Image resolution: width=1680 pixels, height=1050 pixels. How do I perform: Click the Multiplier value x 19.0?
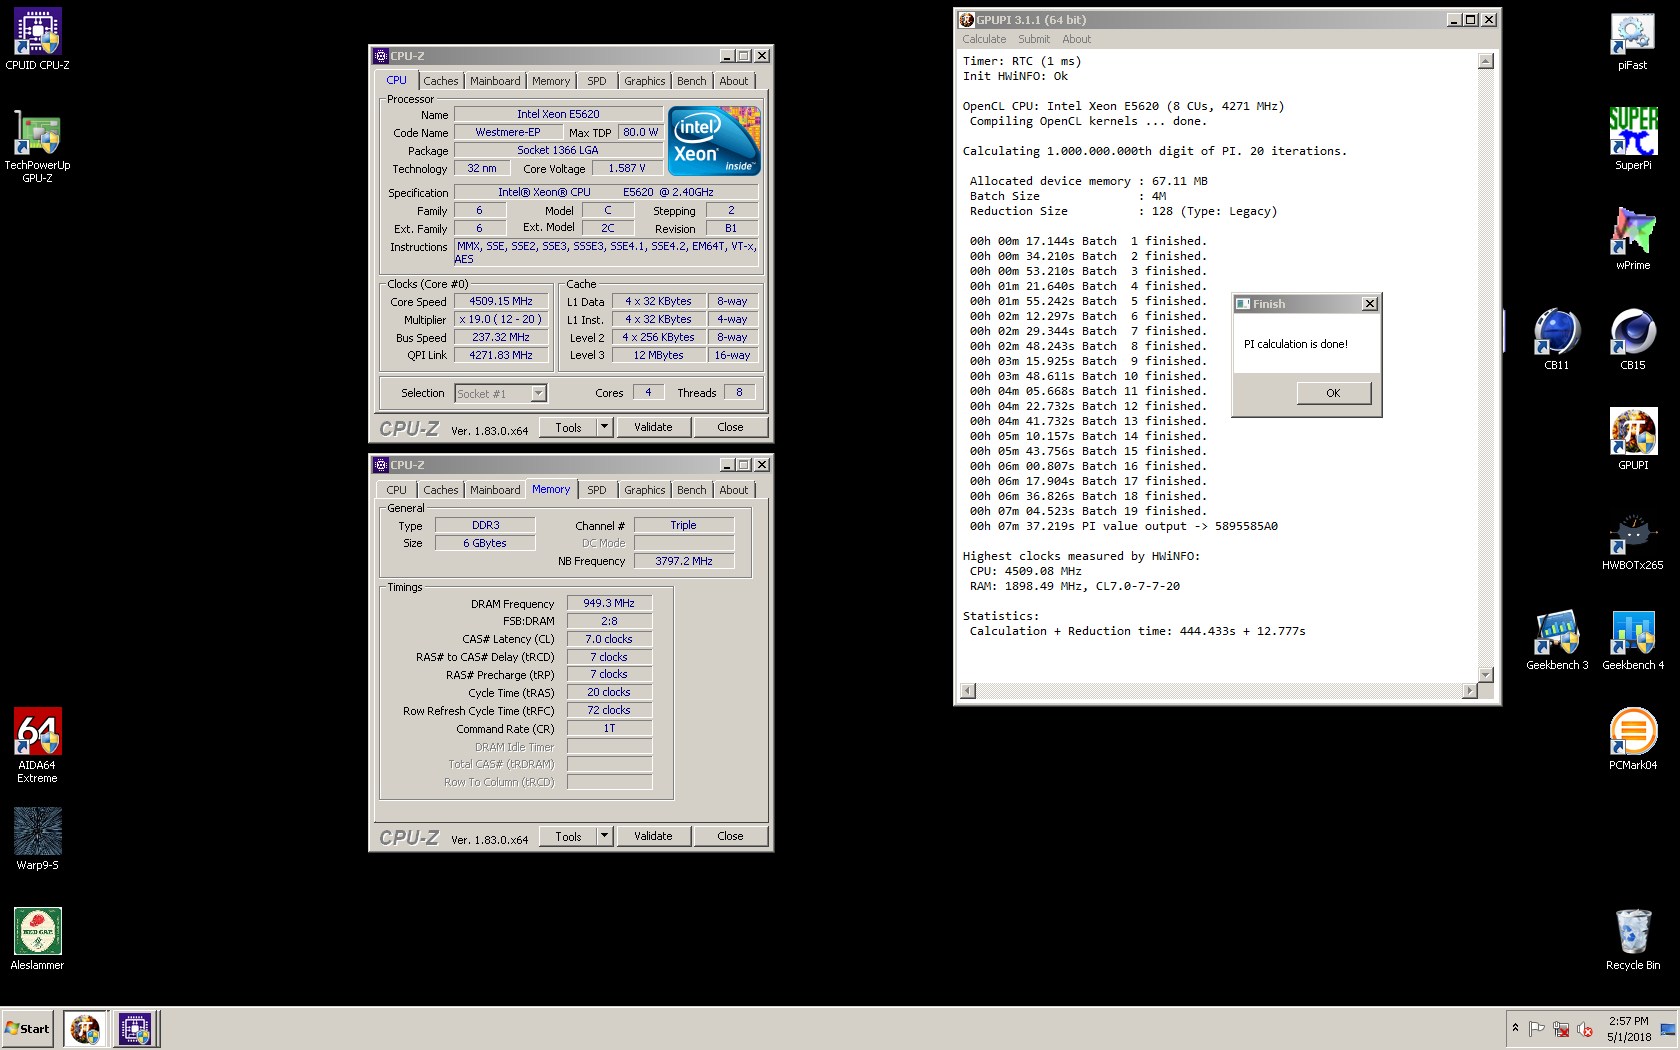tap(501, 319)
